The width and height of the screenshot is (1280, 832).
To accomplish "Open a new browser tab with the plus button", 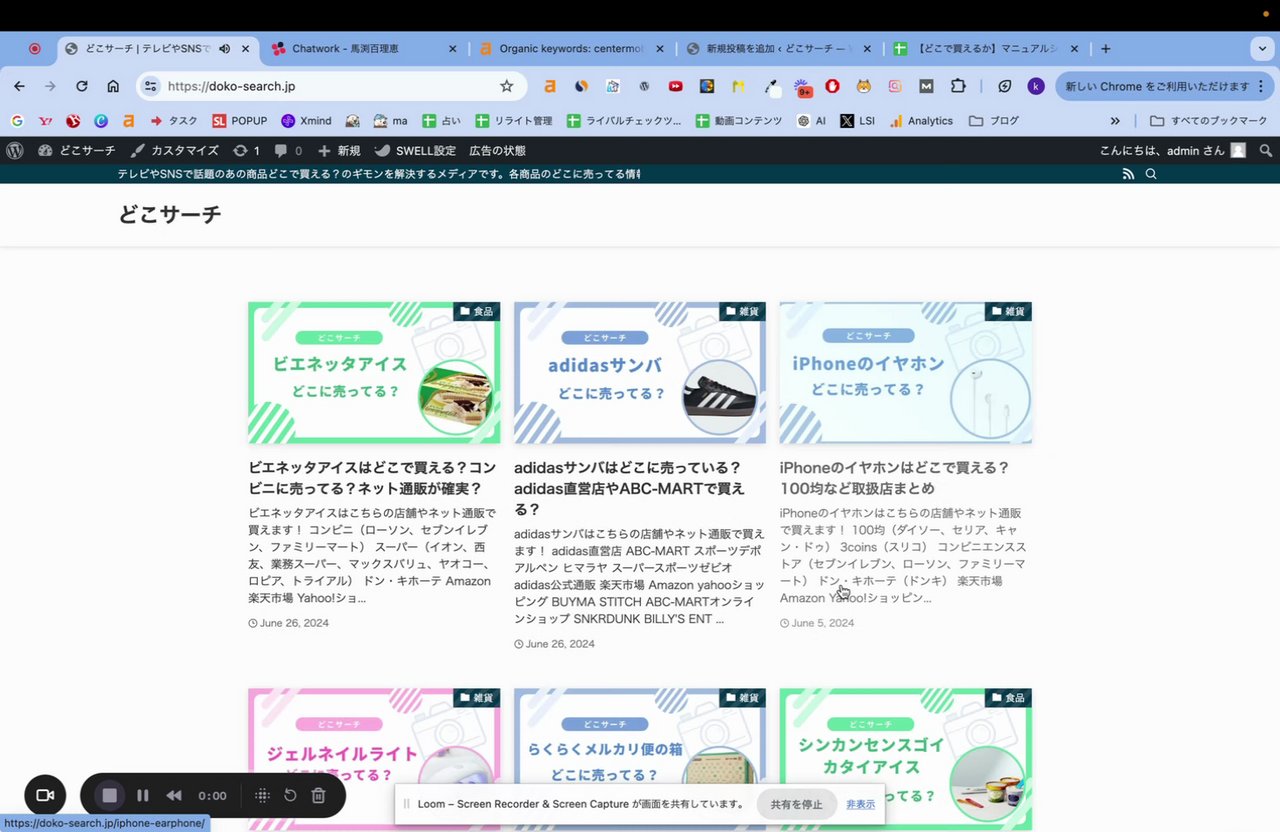I will 1105,48.
